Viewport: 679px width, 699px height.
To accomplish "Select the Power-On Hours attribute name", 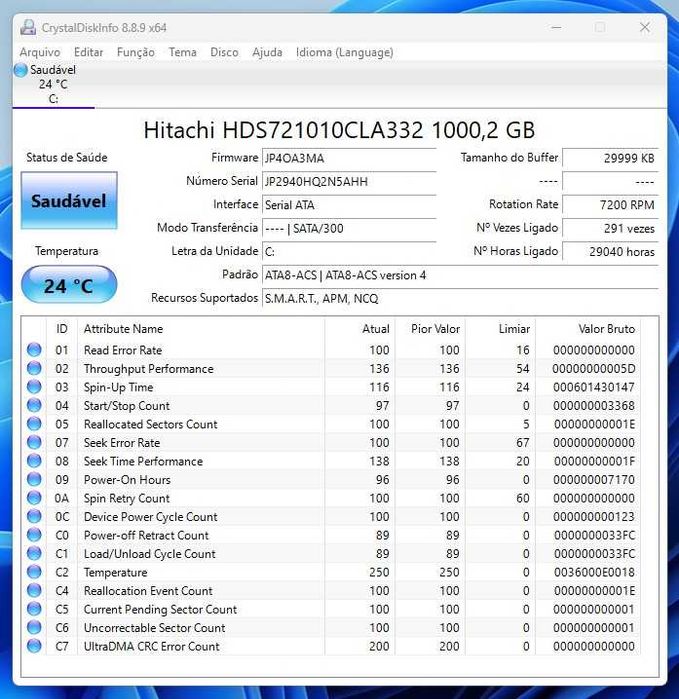I will (x=127, y=480).
